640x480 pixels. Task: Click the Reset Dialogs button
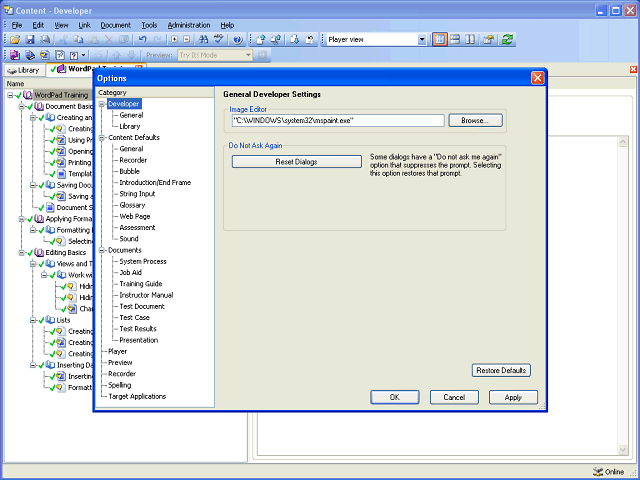click(297, 162)
